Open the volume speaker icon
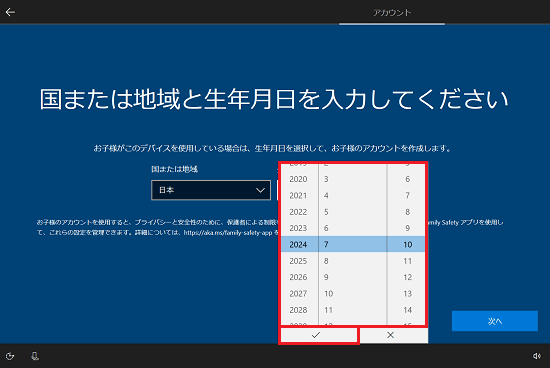Screen dimensions: 550x368 point(537,356)
